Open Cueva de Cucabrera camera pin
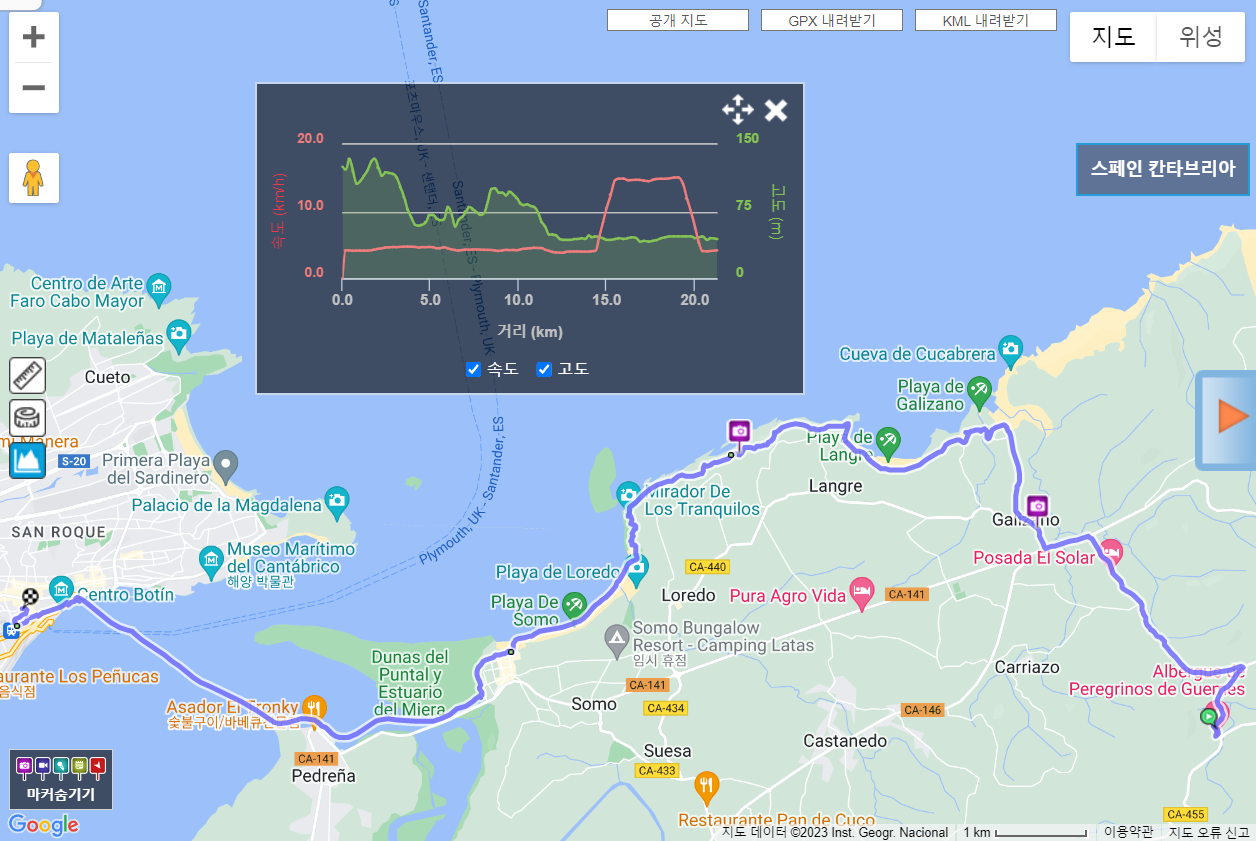 [1011, 349]
